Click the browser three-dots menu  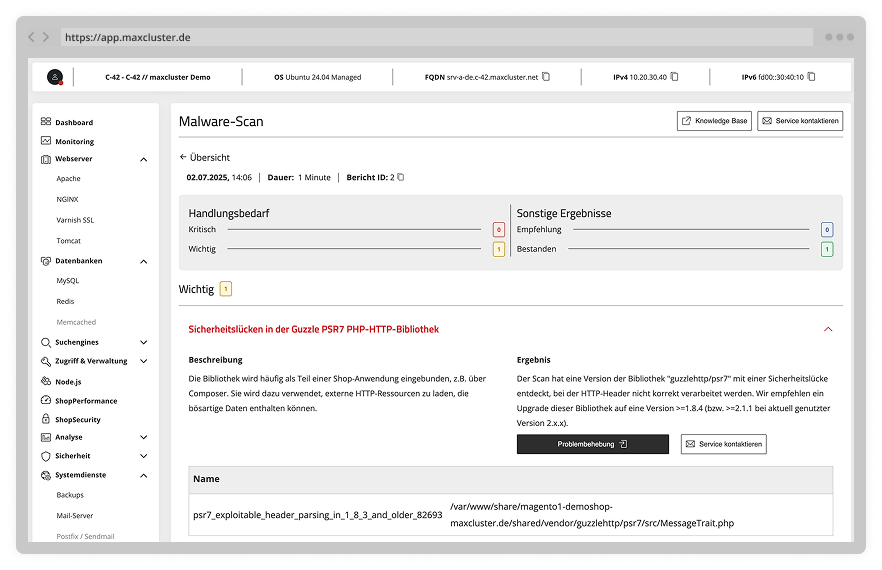point(839,37)
